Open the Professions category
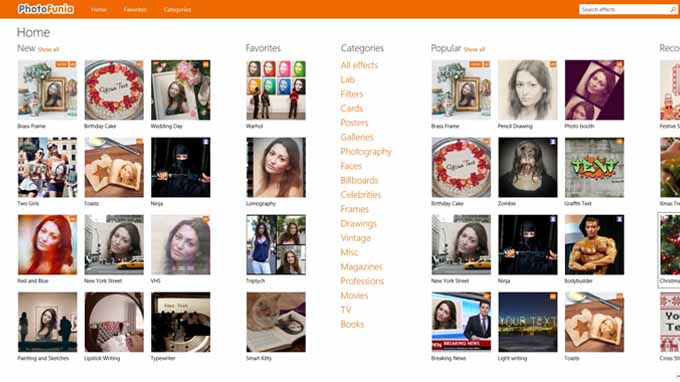This screenshot has height=382, width=680. [362, 281]
